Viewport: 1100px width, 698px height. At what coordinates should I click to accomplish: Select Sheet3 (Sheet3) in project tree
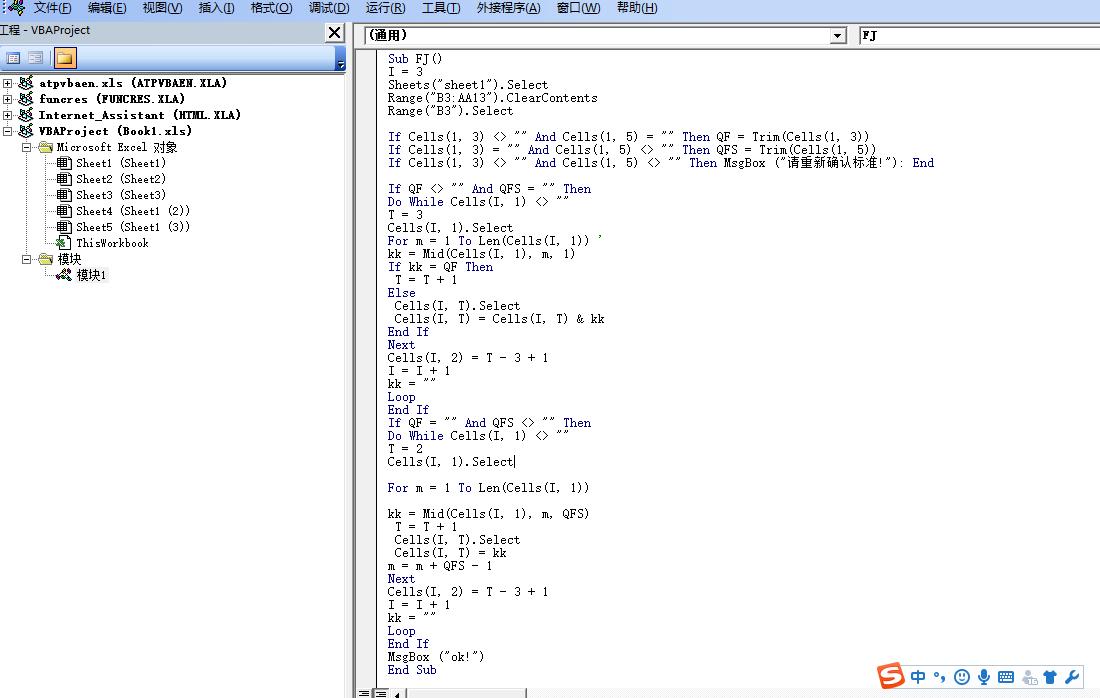[121, 195]
